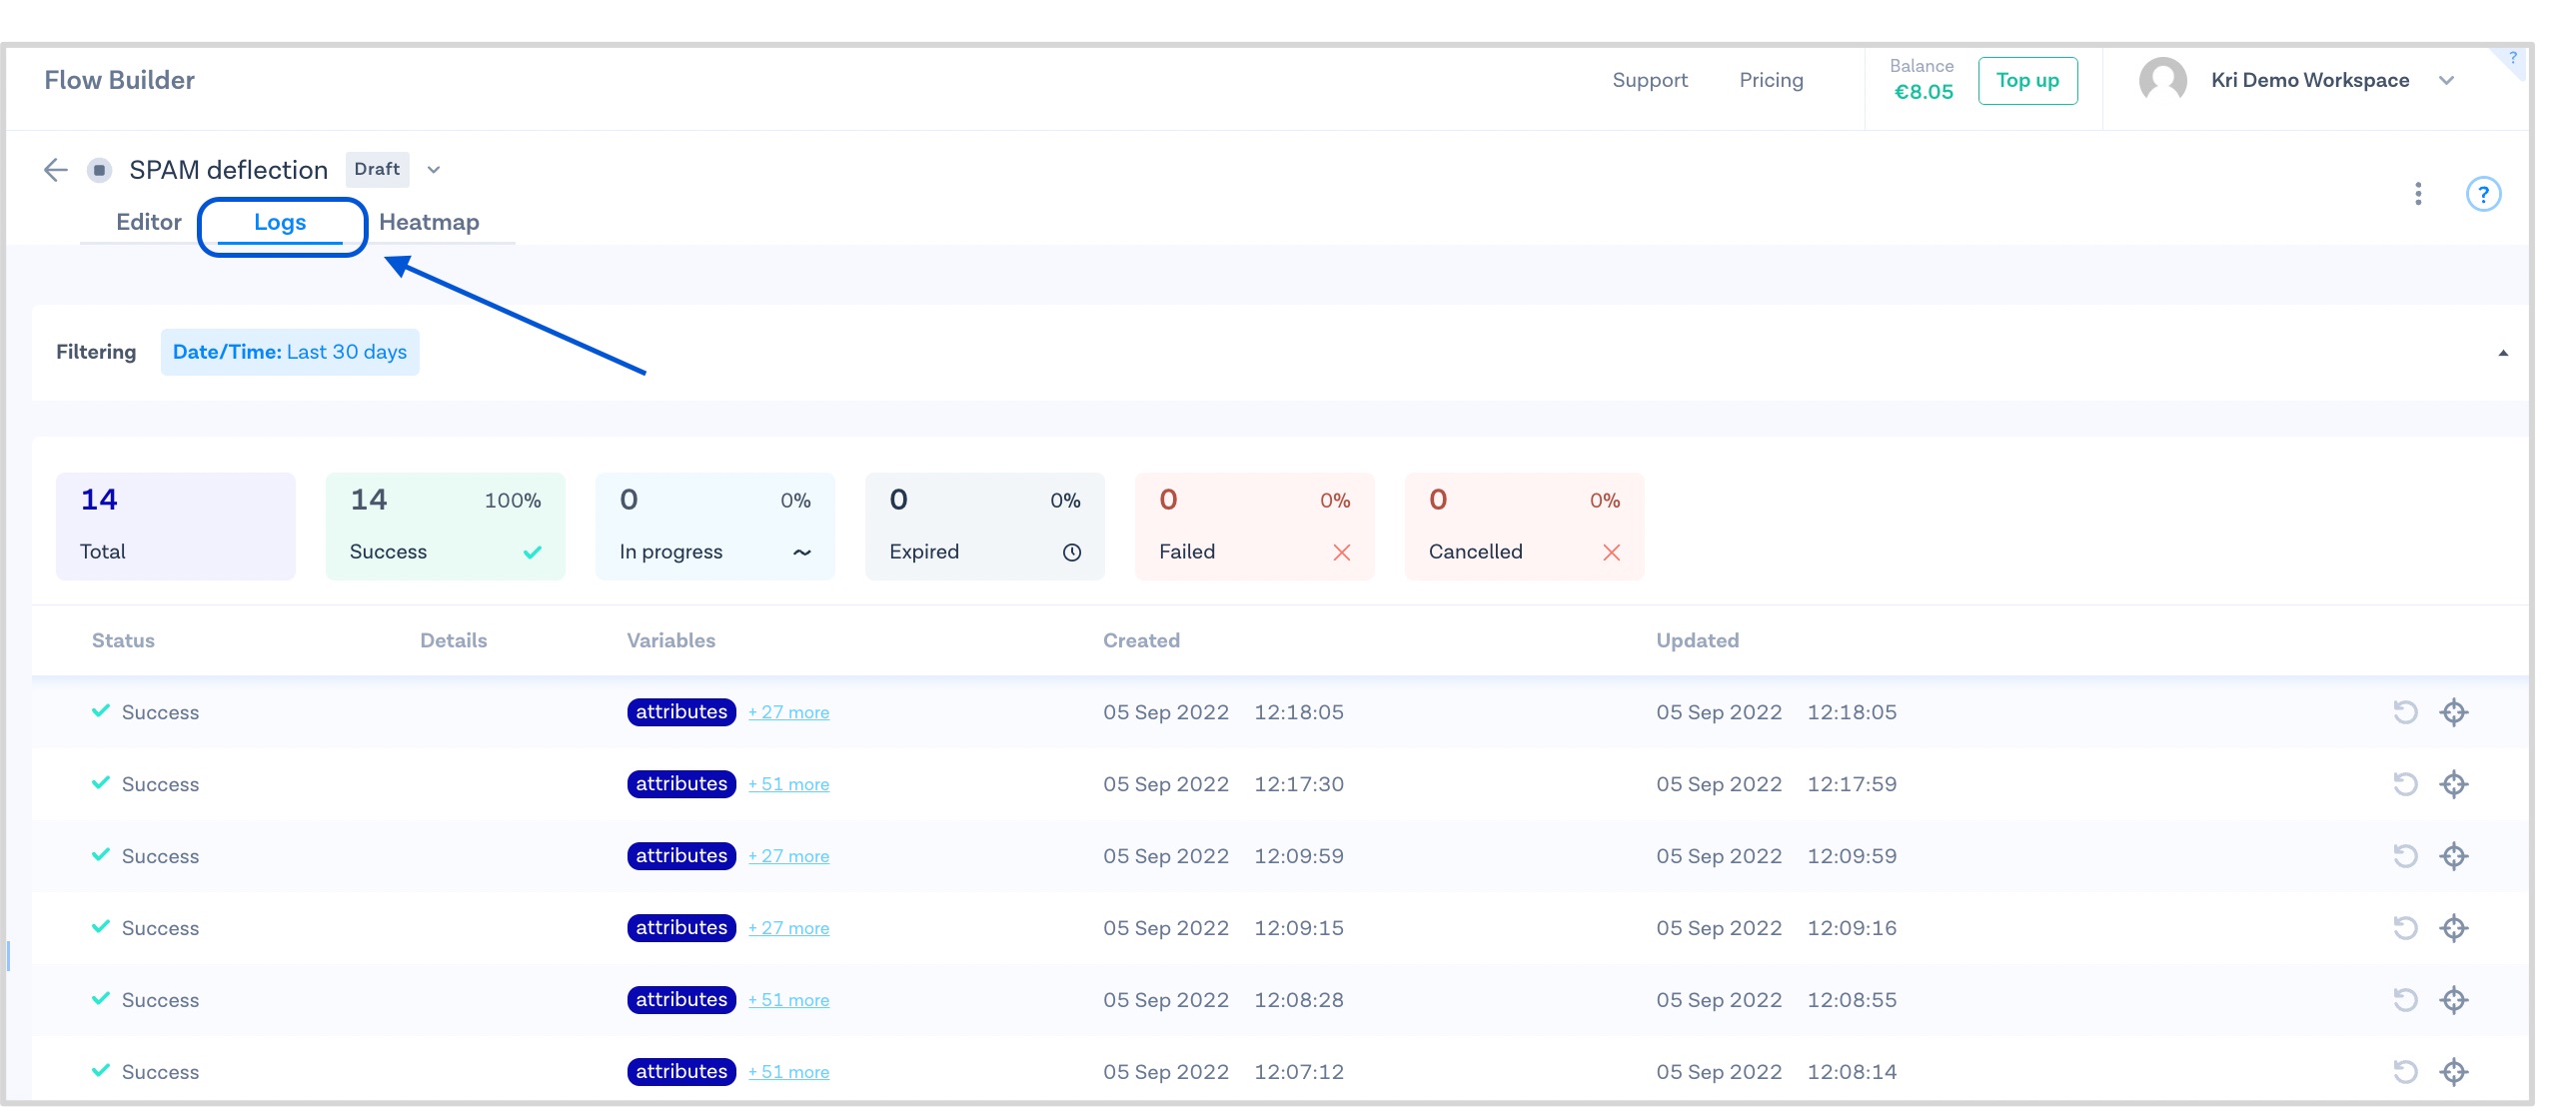Click the stop status icon next to flow name

tap(99, 170)
